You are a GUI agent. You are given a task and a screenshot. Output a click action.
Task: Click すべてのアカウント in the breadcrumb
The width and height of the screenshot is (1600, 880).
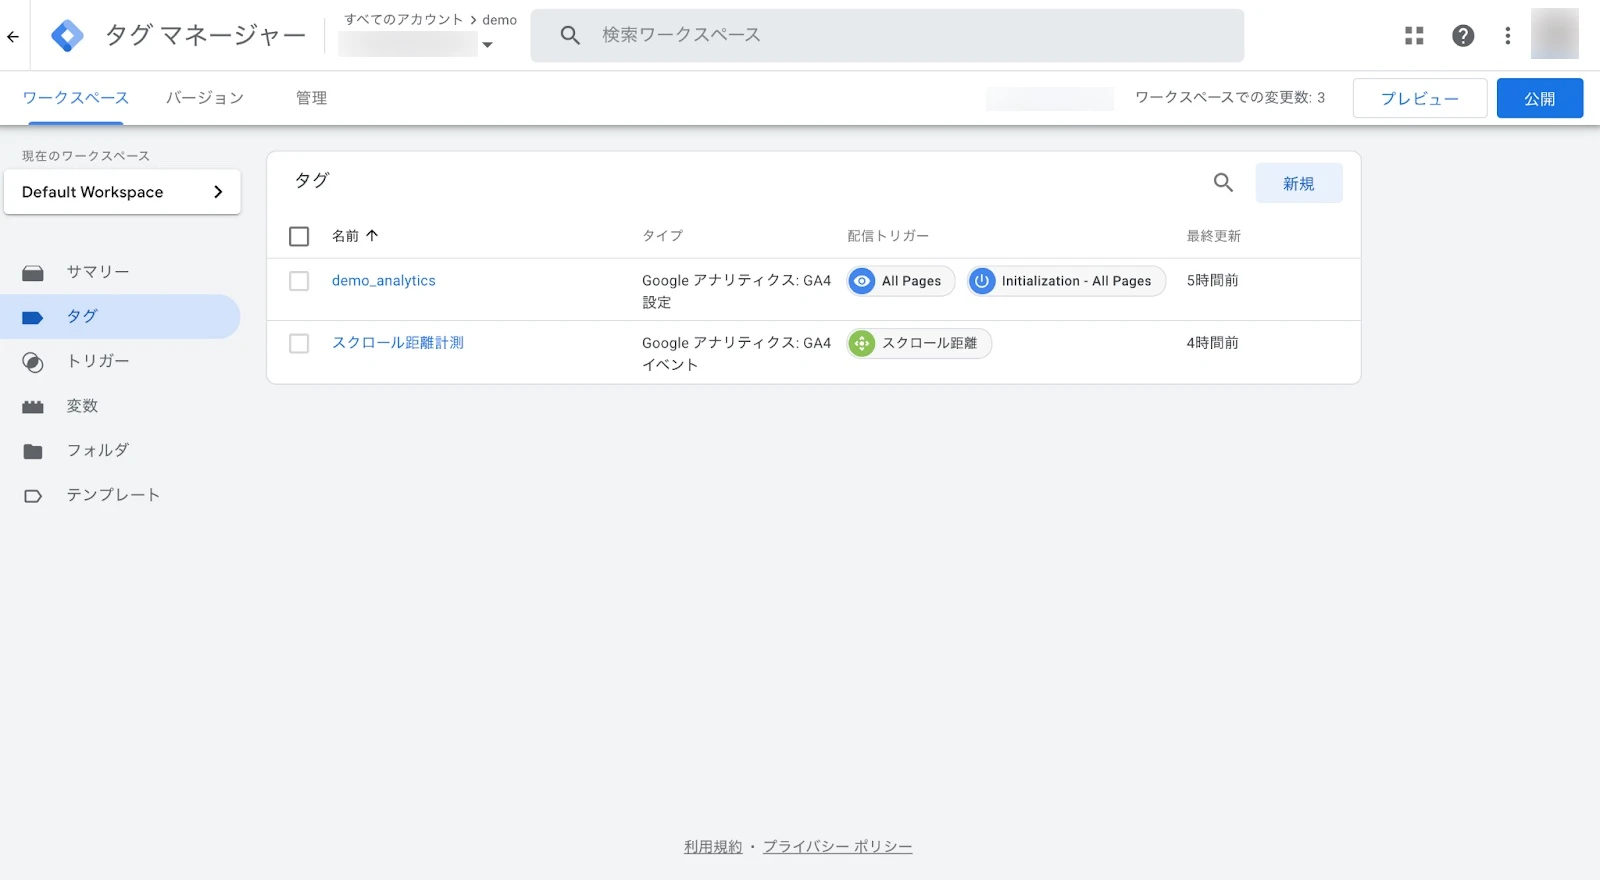(x=404, y=20)
